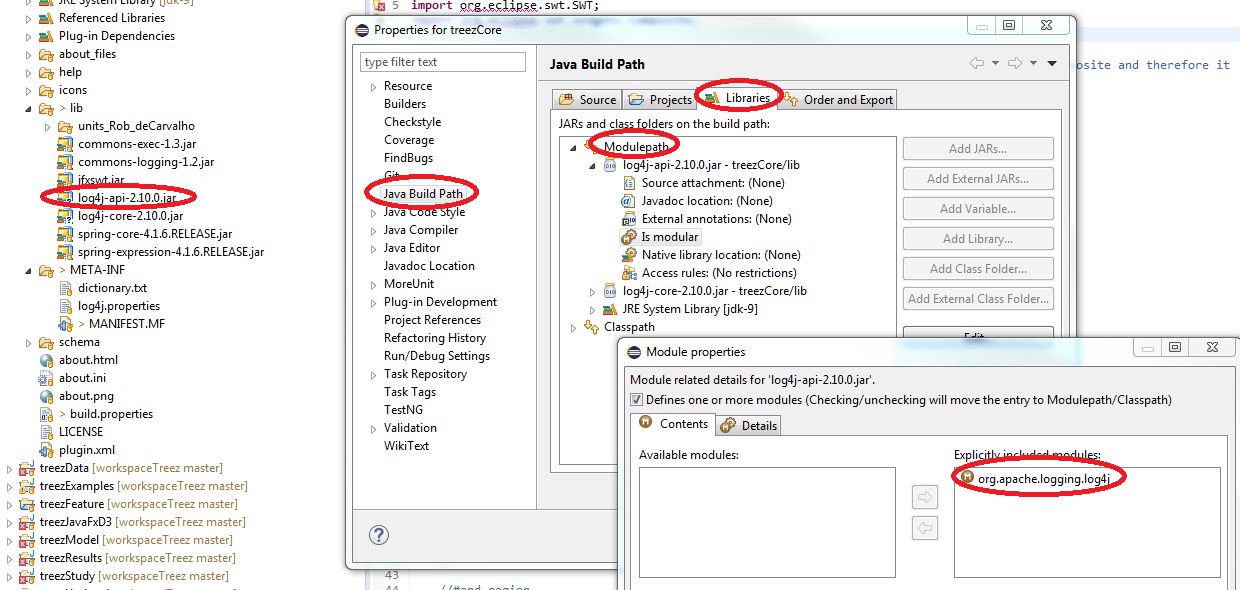Select Javadoc Location properties page
This screenshot has width=1240, height=590.
(429, 266)
